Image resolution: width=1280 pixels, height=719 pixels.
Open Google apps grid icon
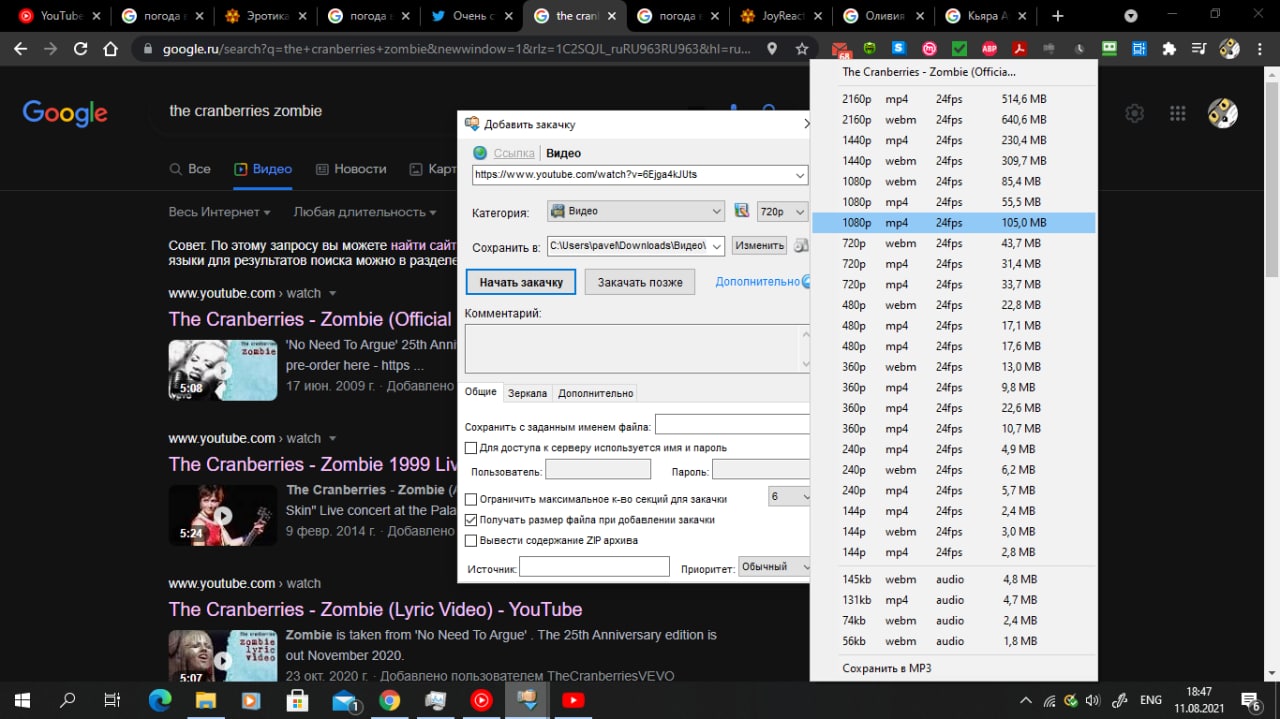click(1177, 113)
